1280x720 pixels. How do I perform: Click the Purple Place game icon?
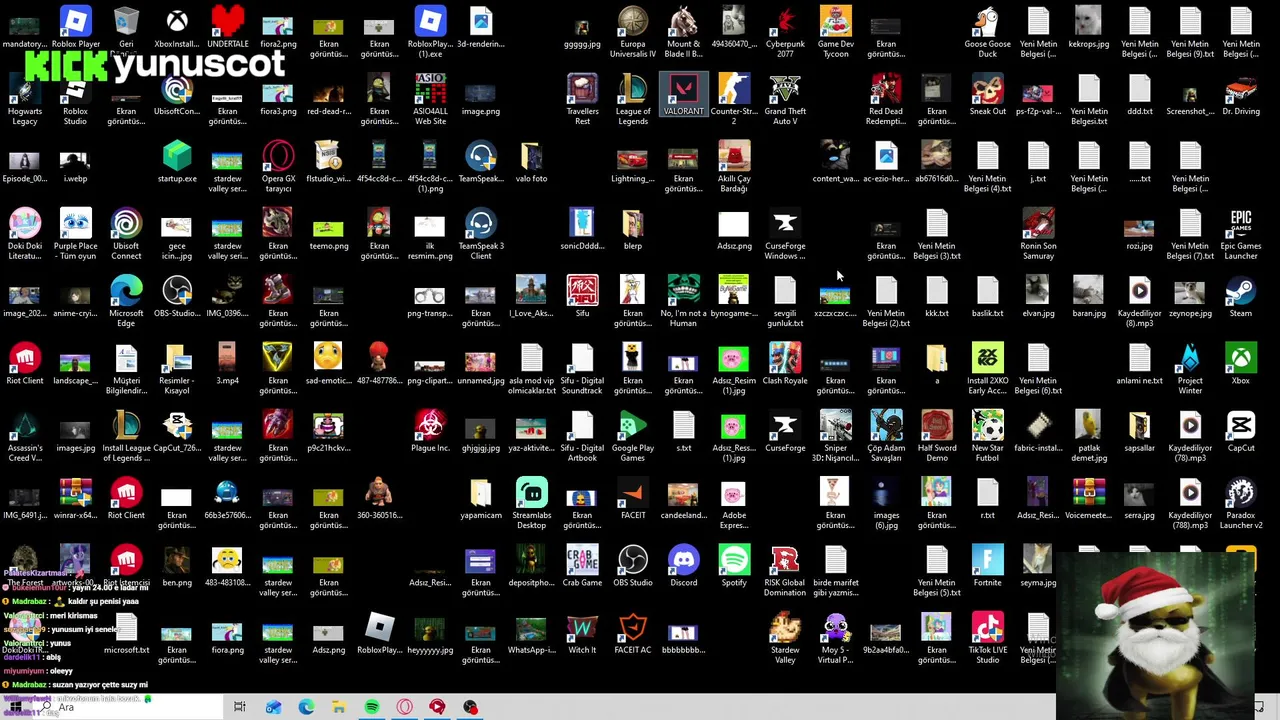(x=75, y=233)
